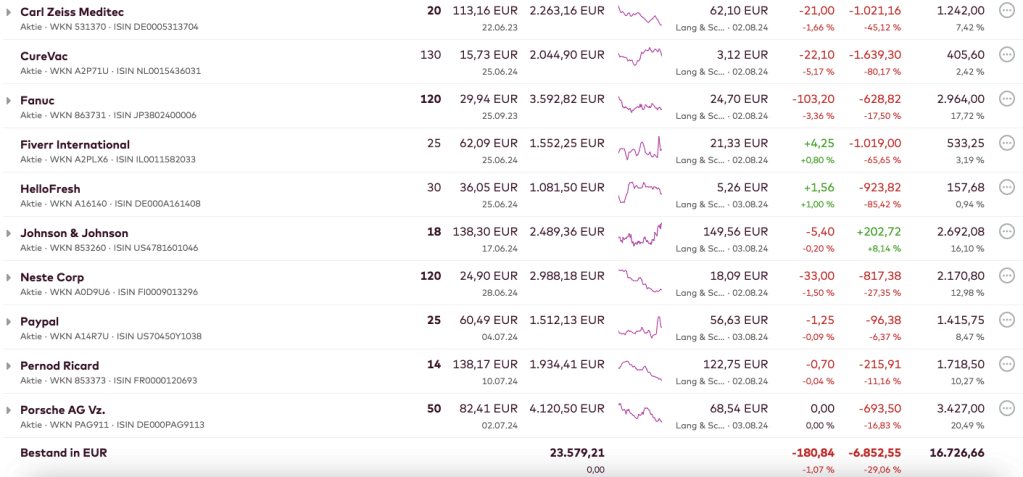This screenshot has width=1023, height=477.
Task: Expand the Neste Corp position
Action: tap(9, 277)
